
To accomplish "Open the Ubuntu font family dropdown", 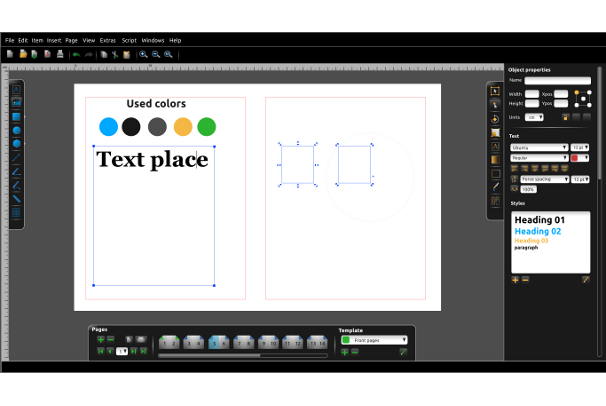I will click(539, 147).
